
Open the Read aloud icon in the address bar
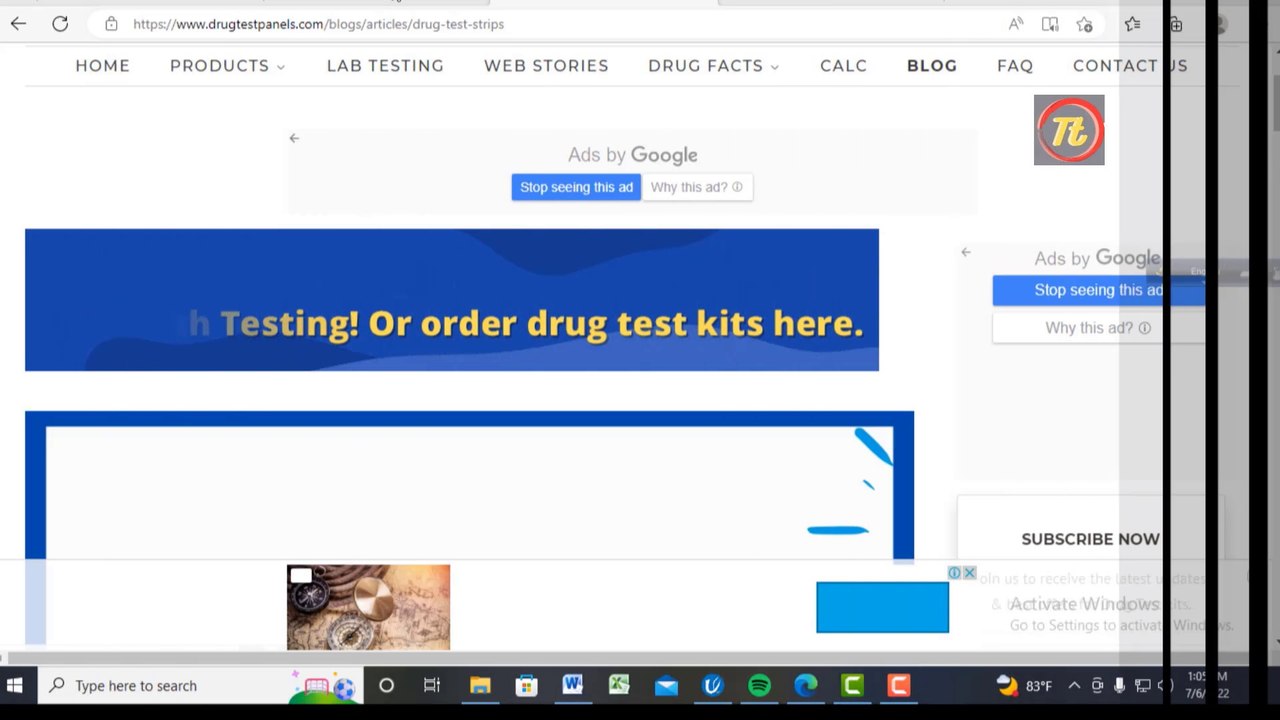[1015, 24]
